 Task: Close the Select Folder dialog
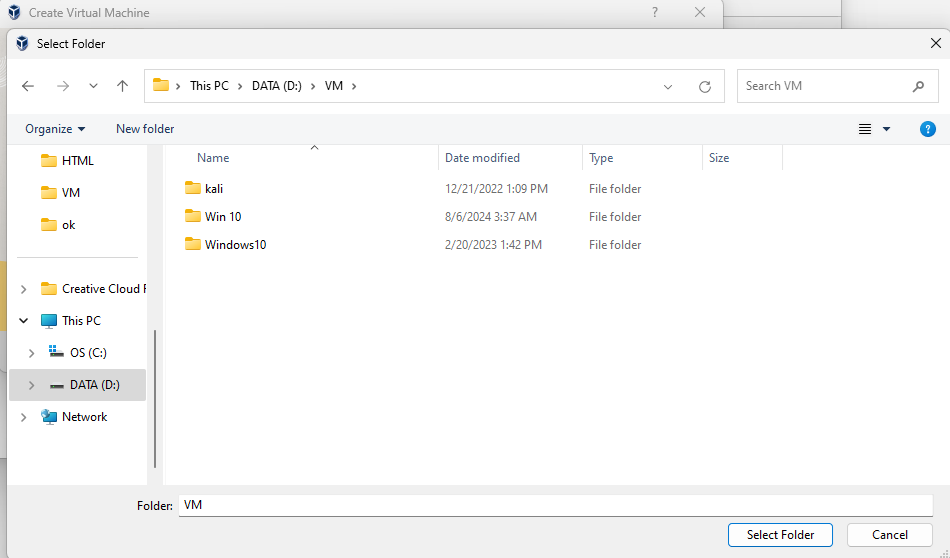point(935,44)
